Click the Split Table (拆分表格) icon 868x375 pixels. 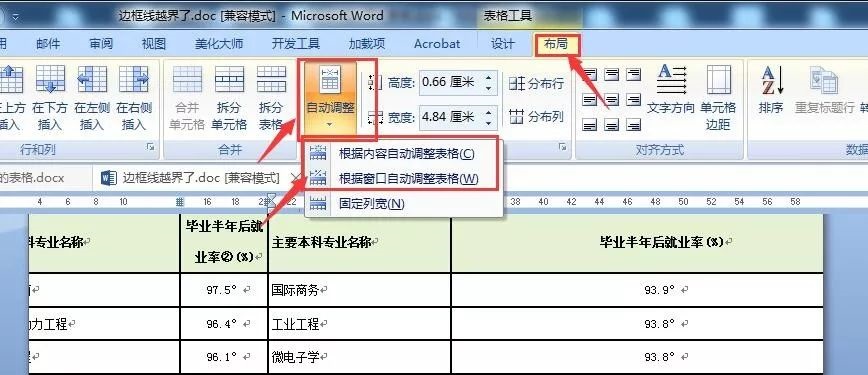(x=271, y=80)
